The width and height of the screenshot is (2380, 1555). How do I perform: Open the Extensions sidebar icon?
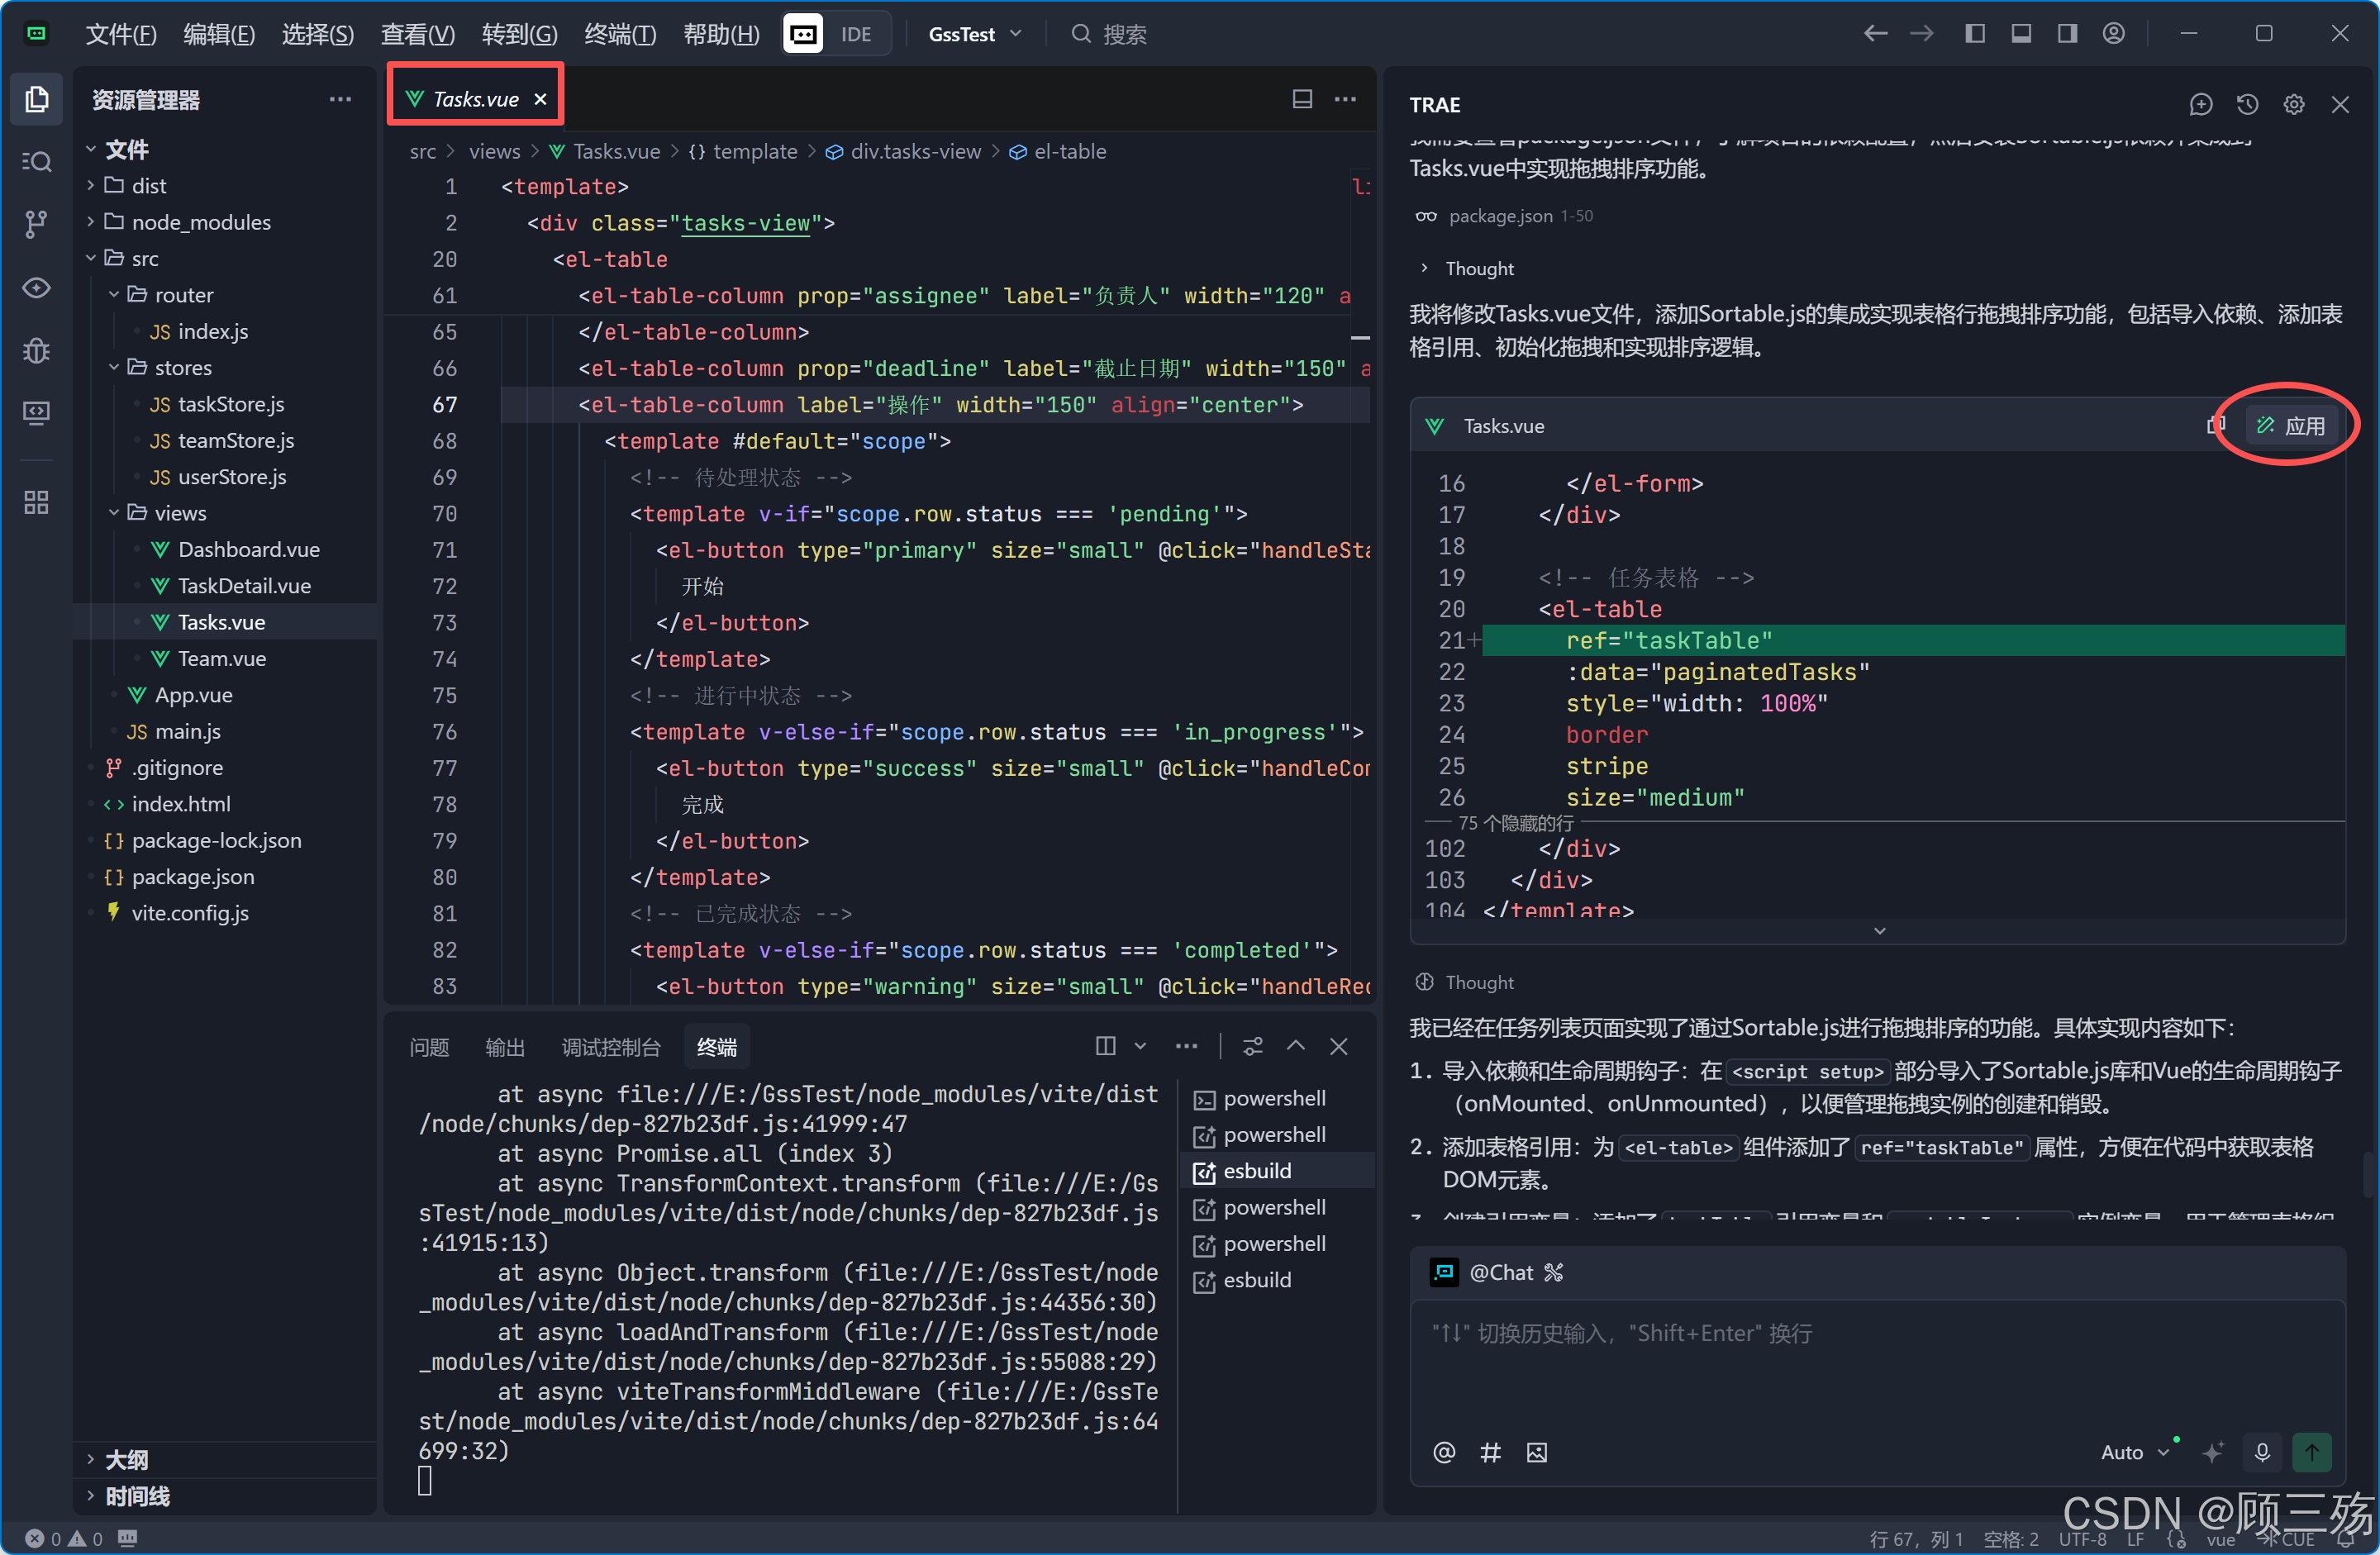[x=36, y=502]
